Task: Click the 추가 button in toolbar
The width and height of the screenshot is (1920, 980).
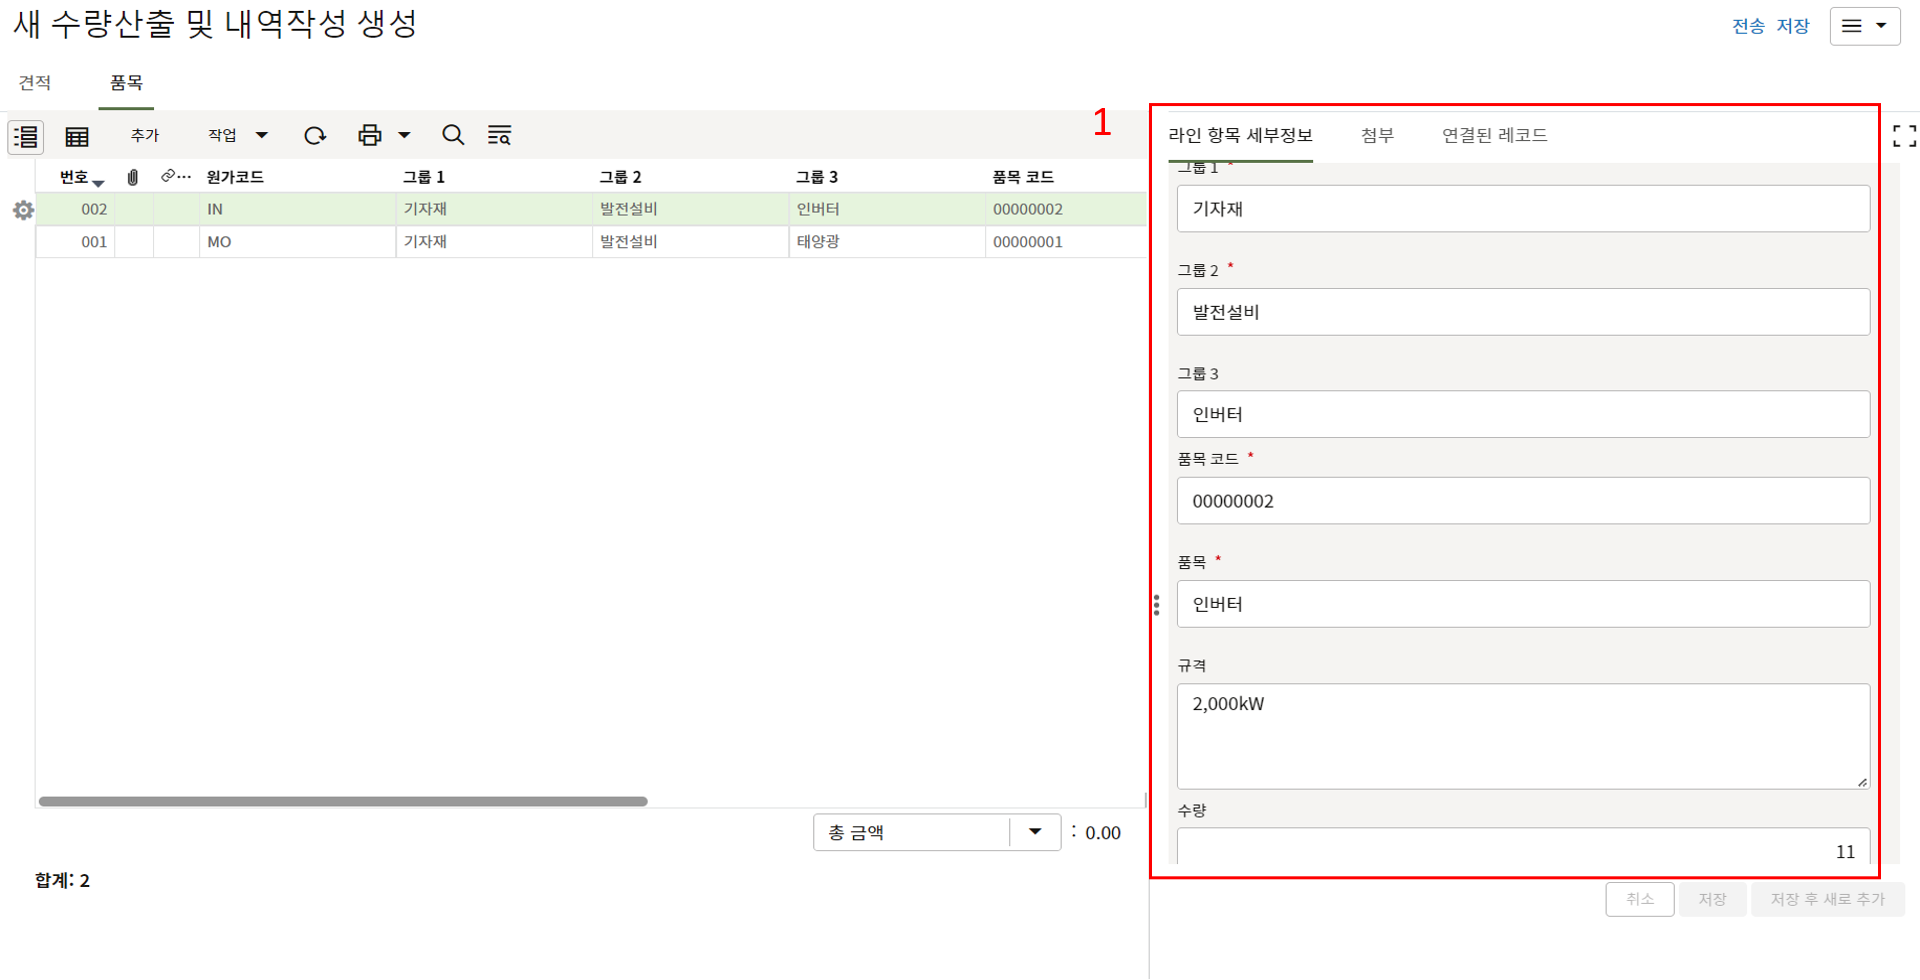Action: click(145, 135)
